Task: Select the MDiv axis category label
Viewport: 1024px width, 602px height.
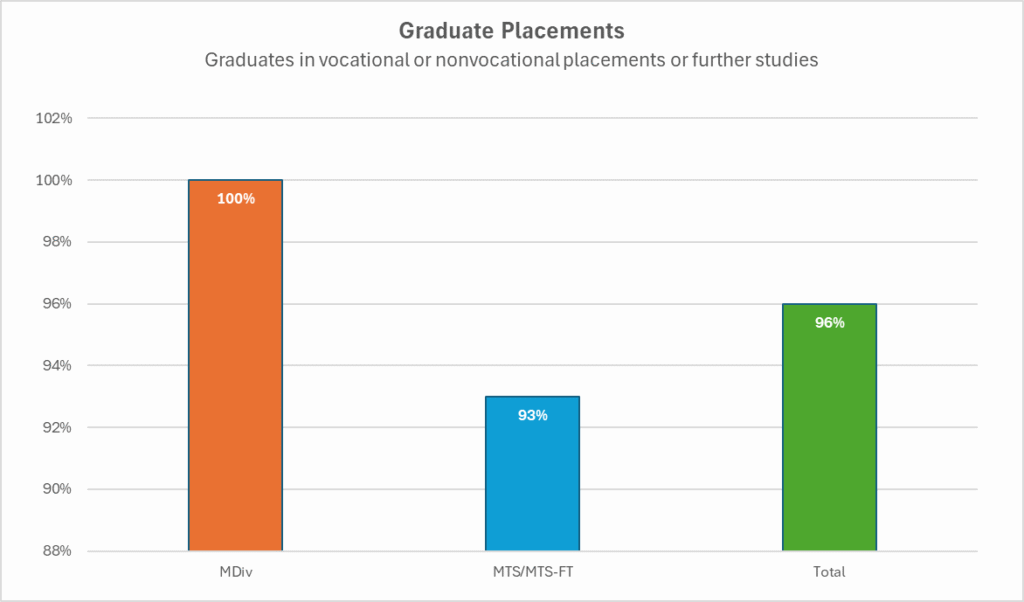Action: click(236, 572)
